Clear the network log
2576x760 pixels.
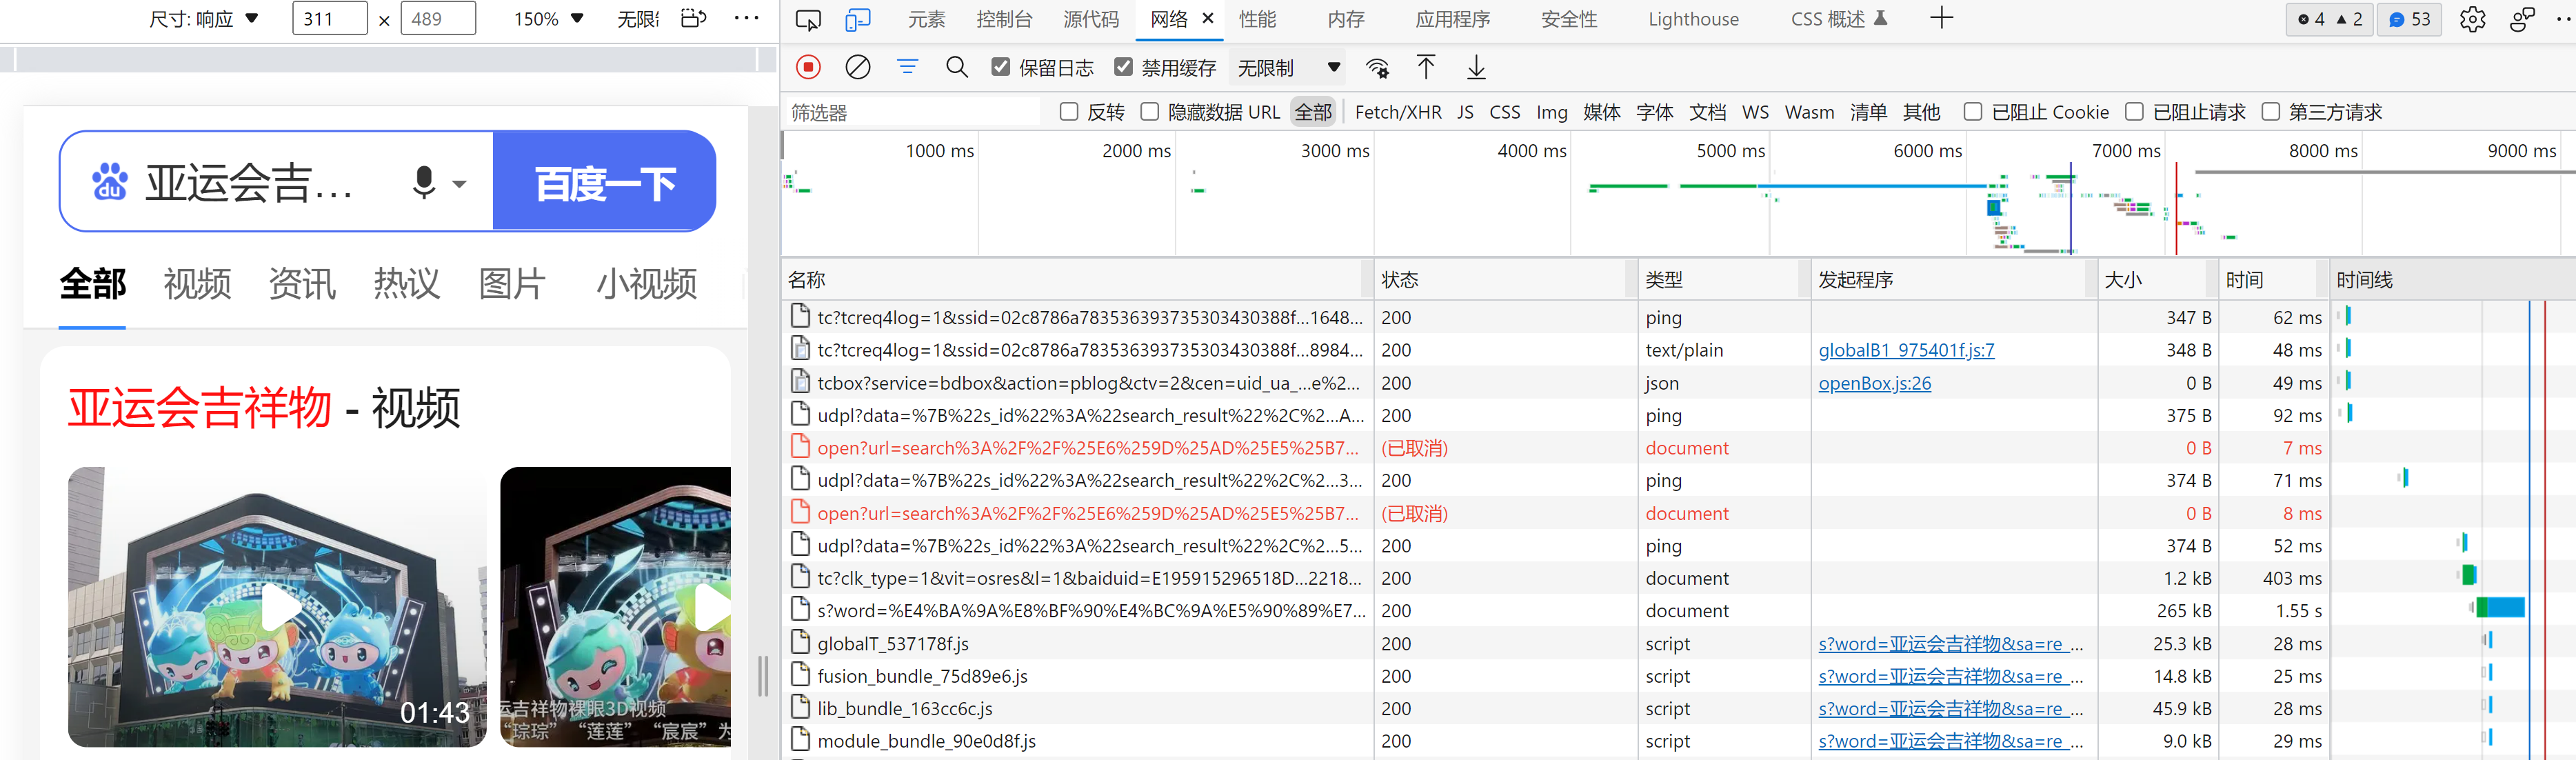(x=857, y=67)
